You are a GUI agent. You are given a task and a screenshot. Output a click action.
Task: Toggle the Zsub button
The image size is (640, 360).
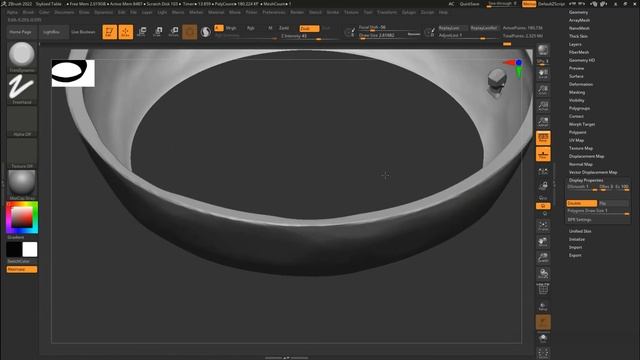coord(309,28)
